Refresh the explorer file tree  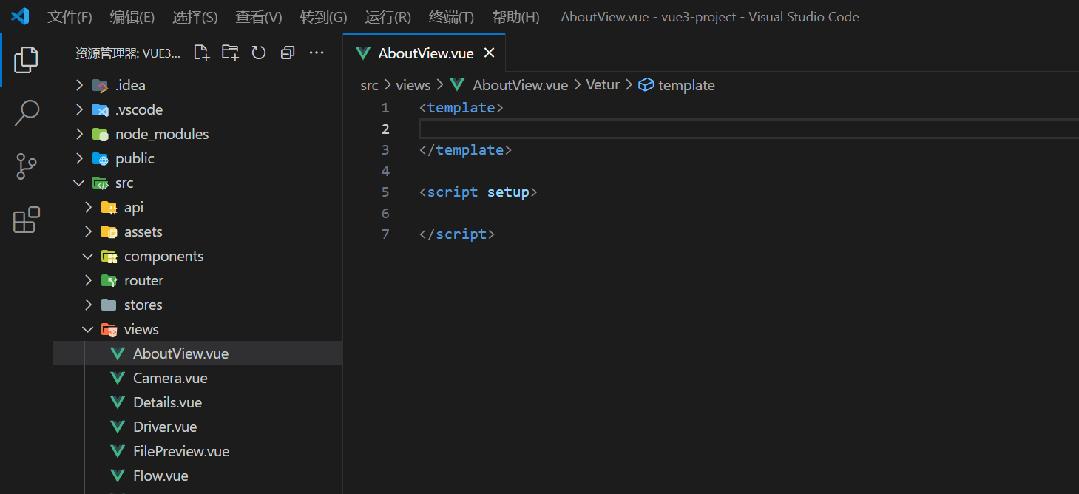[258, 53]
